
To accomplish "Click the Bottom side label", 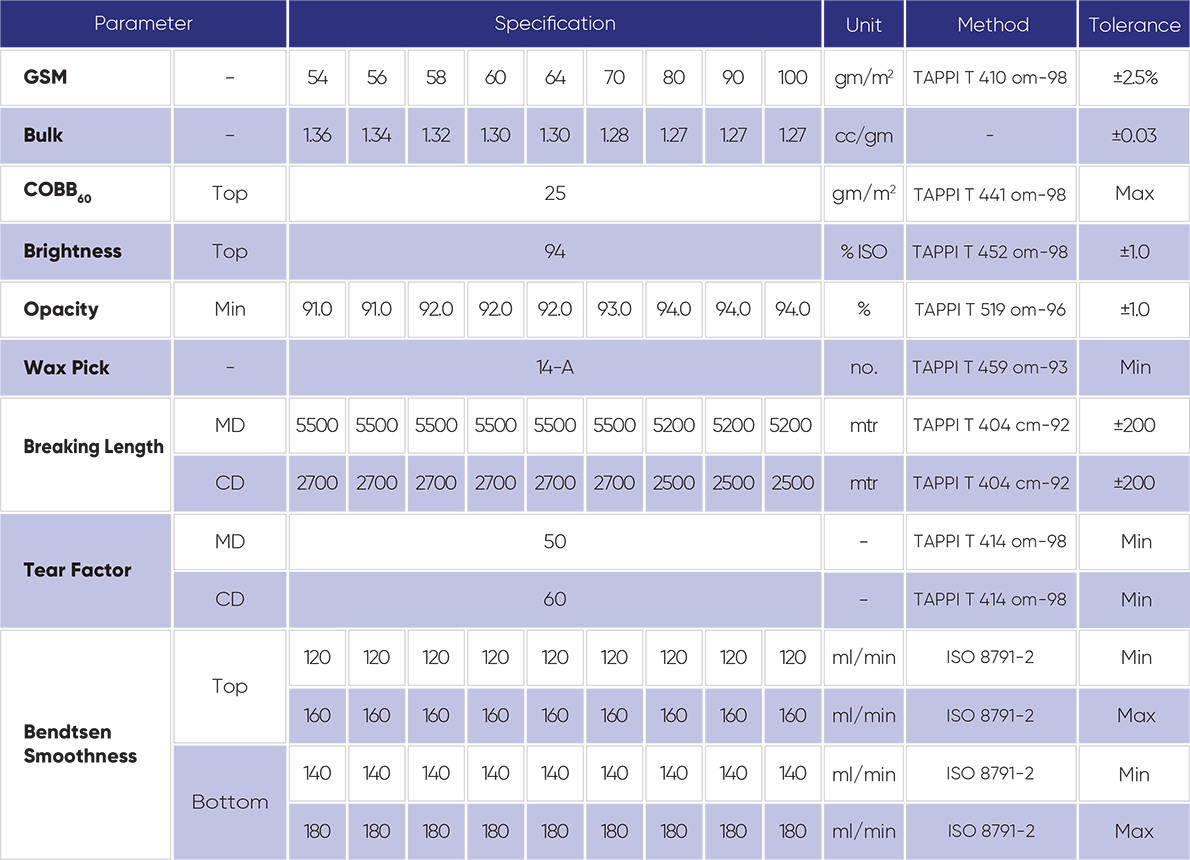I will [230, 802].
